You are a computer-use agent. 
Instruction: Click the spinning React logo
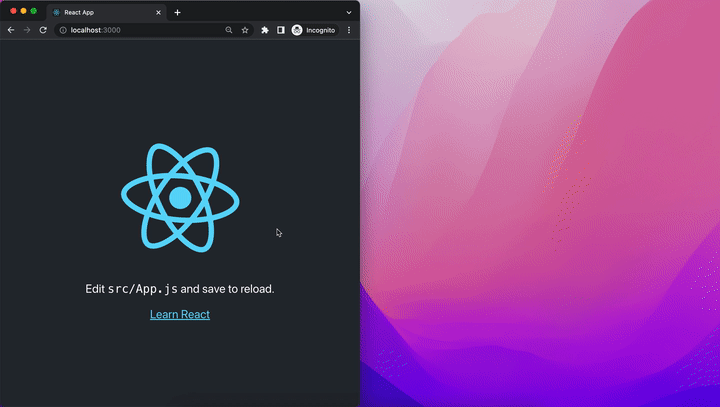(180, 198)
